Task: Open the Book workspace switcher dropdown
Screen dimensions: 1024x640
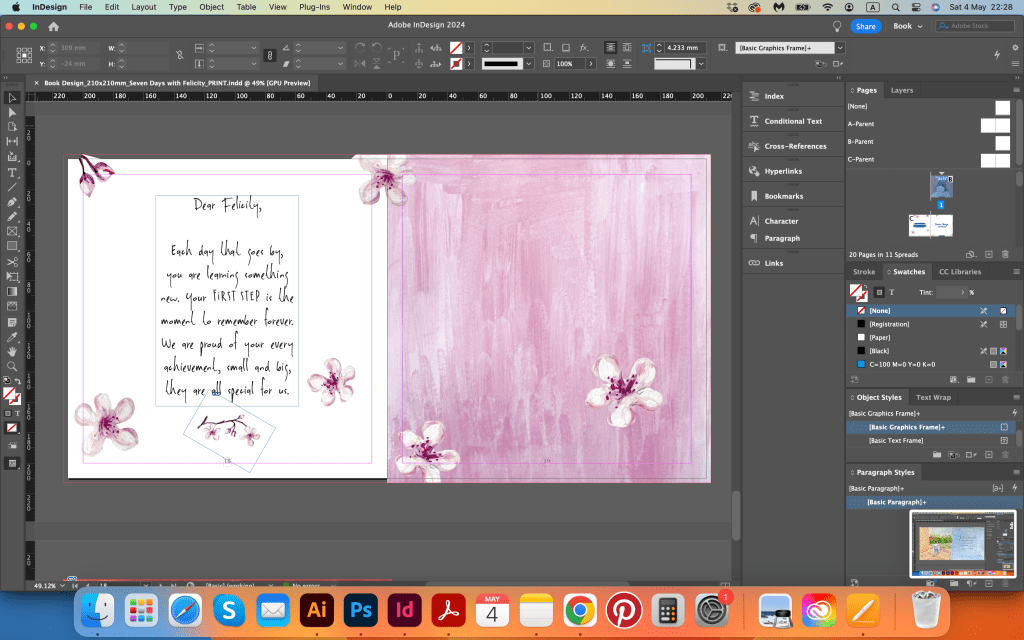Action: [x=907, y=26]
